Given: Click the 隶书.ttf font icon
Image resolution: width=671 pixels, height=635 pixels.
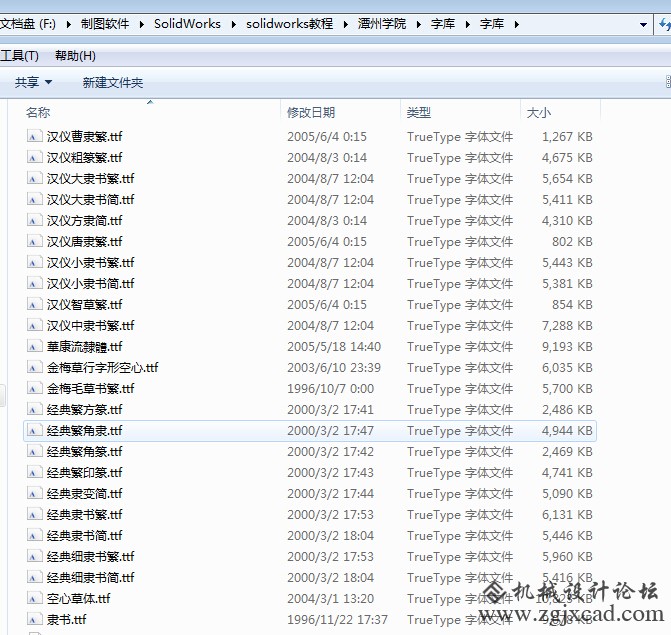Looking at the screenshot, I should click(35, 619).
